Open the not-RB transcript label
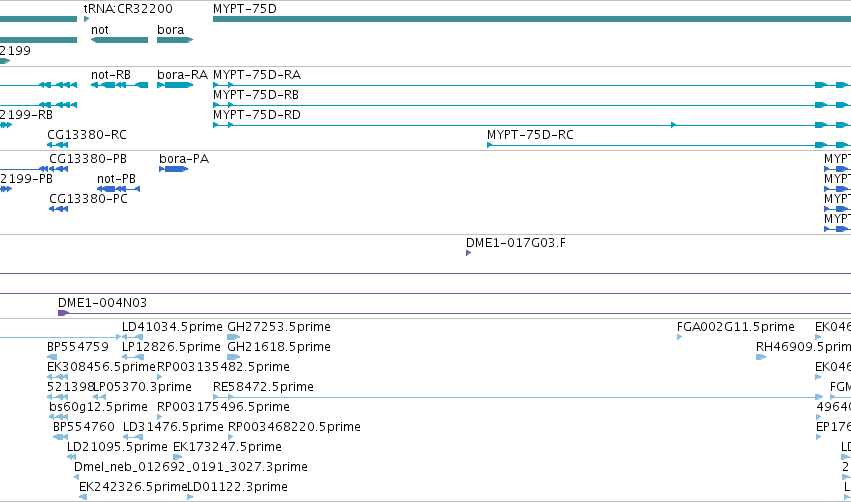 pyautogui.click(x=111, y=75)
